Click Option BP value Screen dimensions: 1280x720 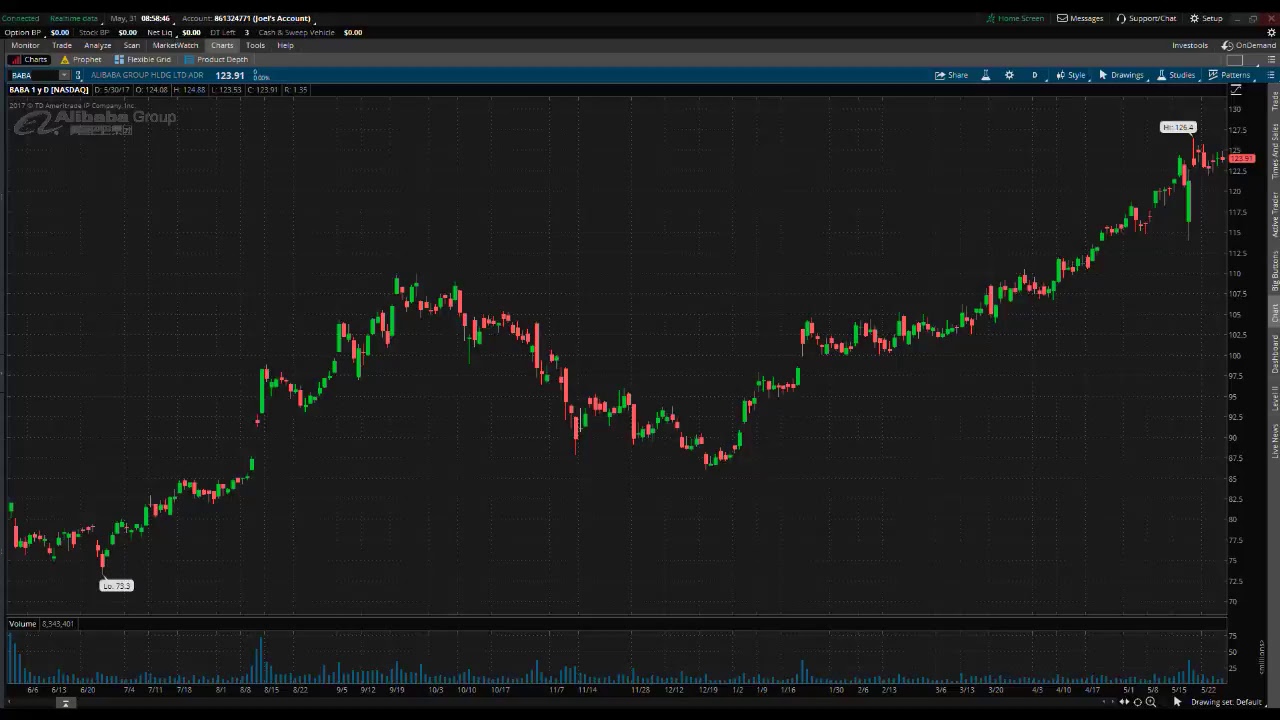[x=60, y=32]
